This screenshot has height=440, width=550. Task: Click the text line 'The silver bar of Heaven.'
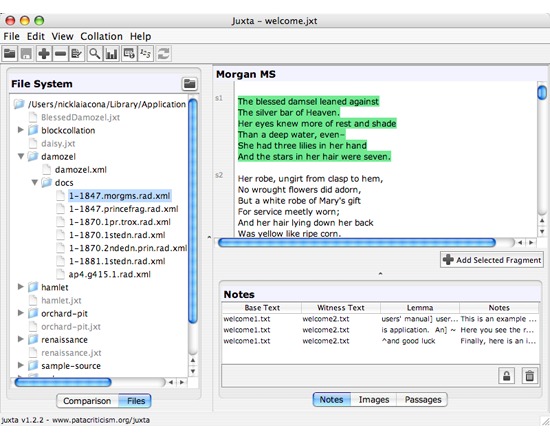(289, 113)
